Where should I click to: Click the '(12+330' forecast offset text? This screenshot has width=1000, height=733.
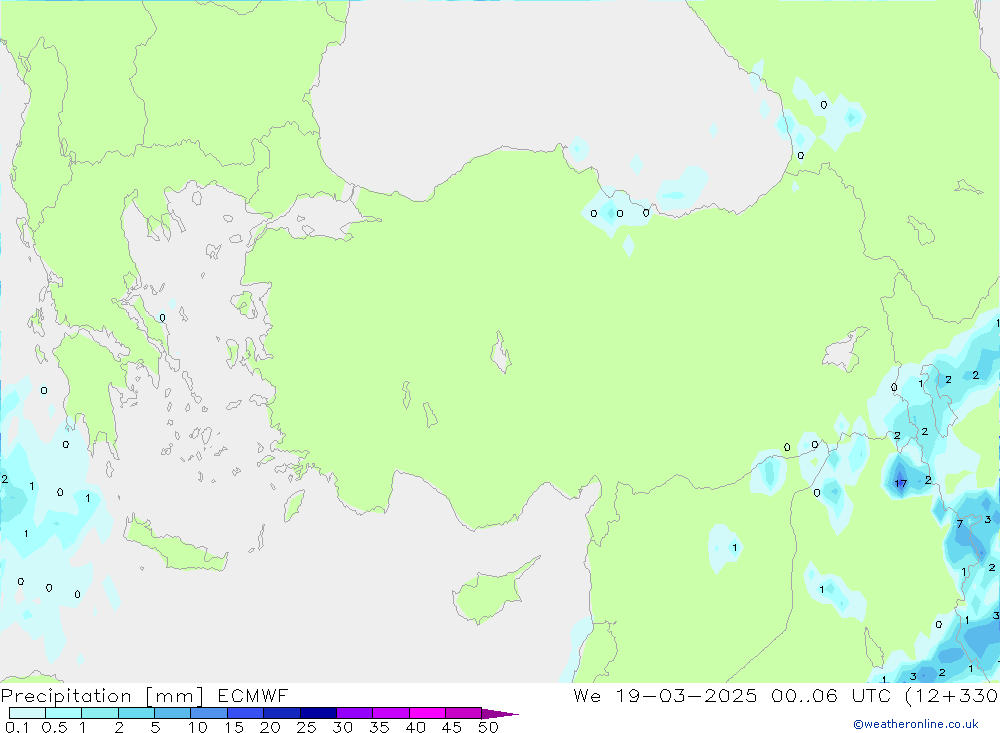[x=951, y=696]
